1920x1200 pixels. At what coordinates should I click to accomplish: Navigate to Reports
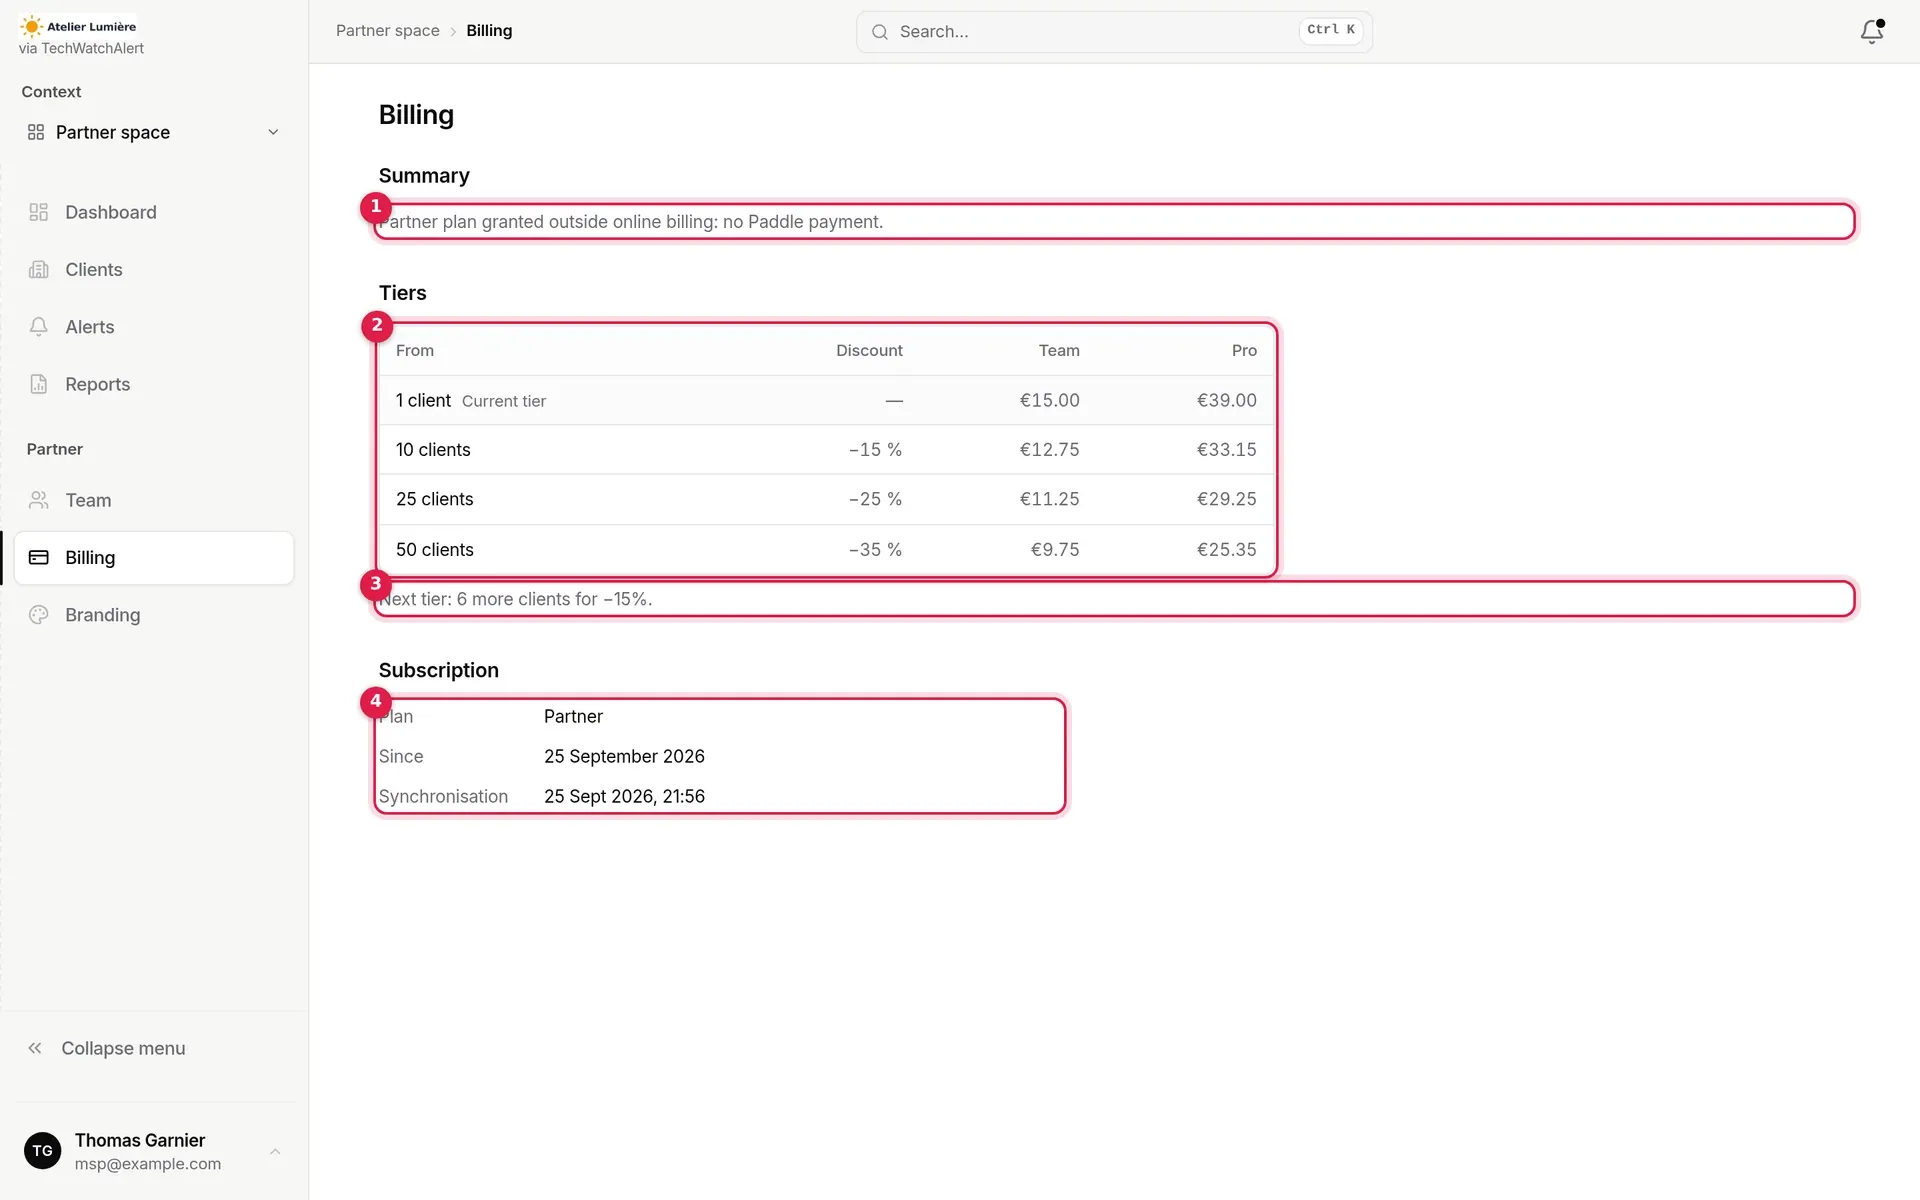pyautogui.click(x=153, y=384)
